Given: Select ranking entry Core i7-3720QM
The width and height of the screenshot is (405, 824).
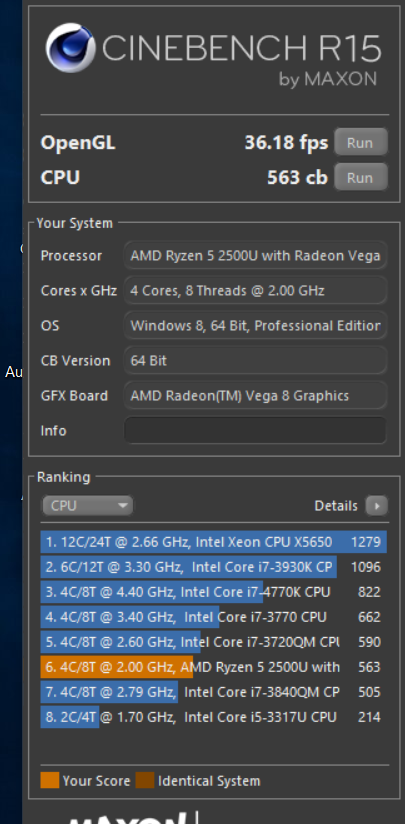Looking at the screenshot, I should pyautogui.click(x=214, y=642).
